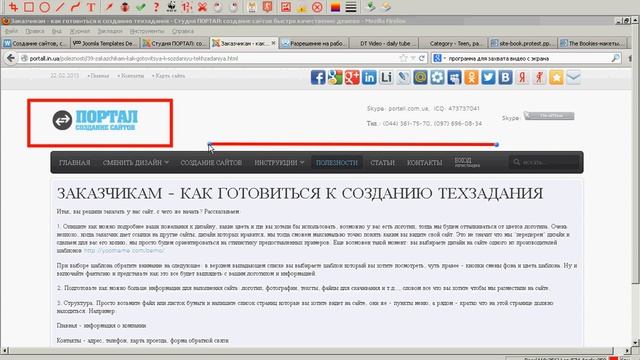Switch to Студия ПОРТАЛ tab
640x360 pixels.
tap(175, 43)
